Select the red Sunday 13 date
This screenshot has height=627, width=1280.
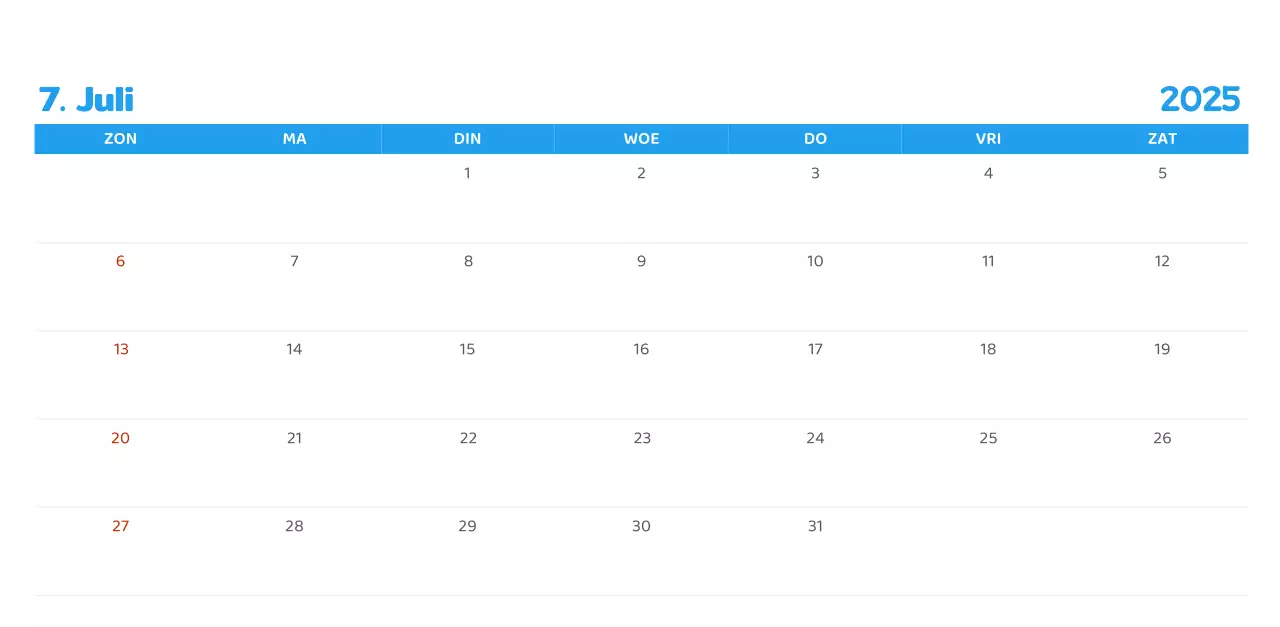point(120,349)
